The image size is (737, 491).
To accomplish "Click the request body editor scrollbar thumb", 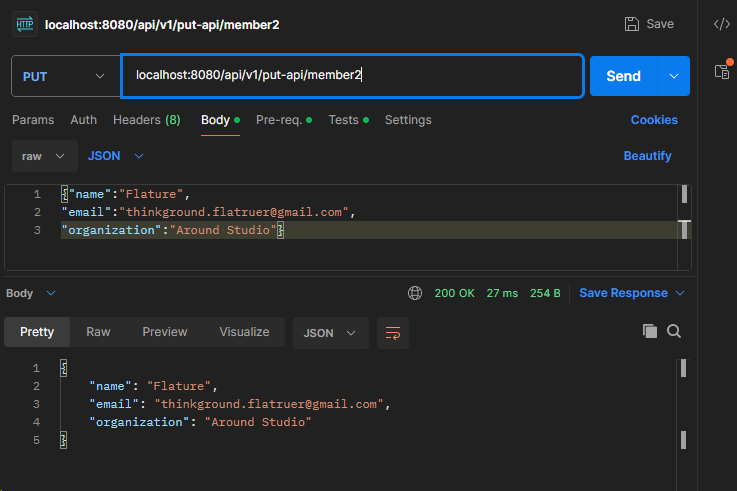I will (684, 194).
